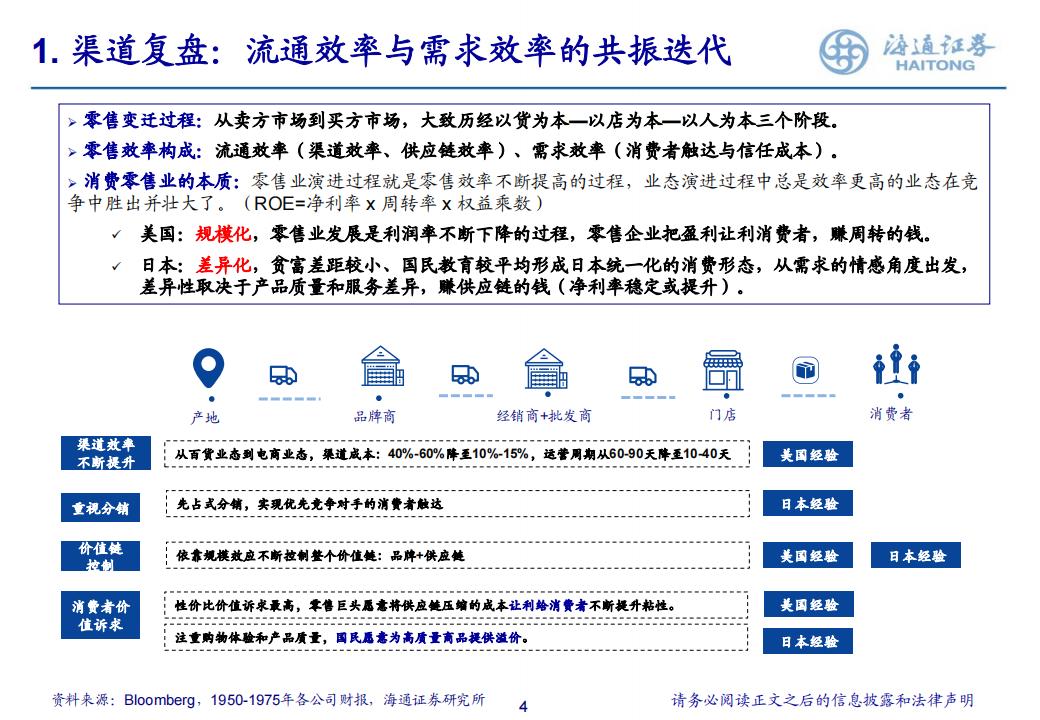Select the text 先占式分销
This screenshot has width=1040, height=720.
coord(209,505)
